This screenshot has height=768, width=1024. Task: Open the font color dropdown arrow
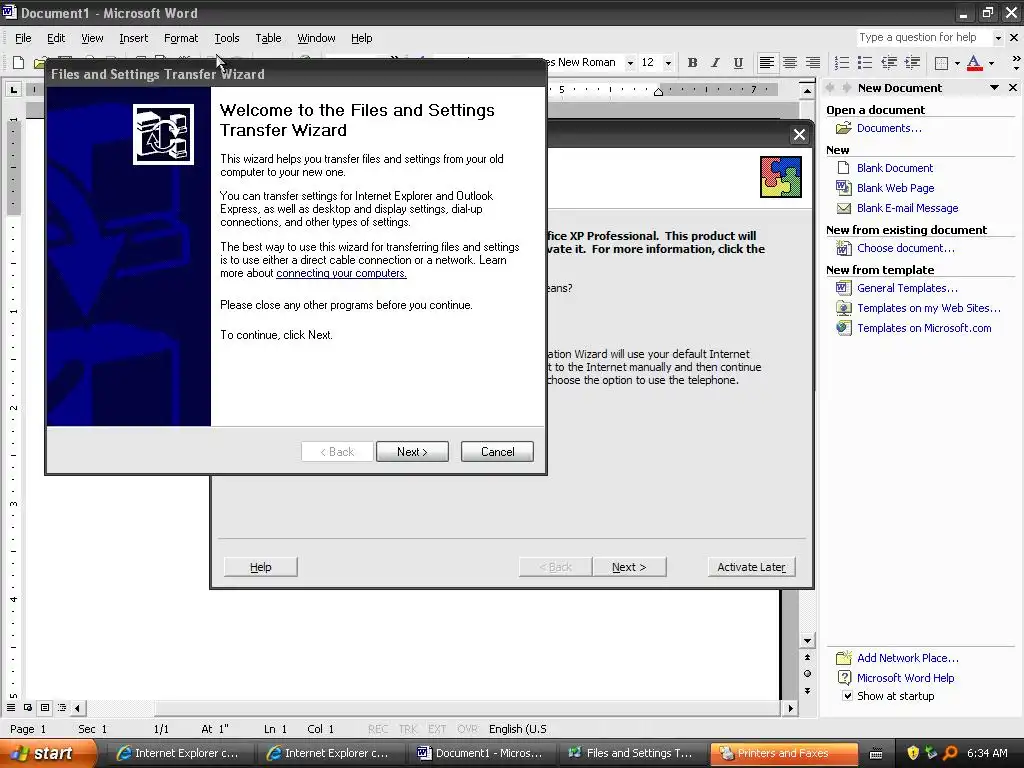click(x=991, y=63)
